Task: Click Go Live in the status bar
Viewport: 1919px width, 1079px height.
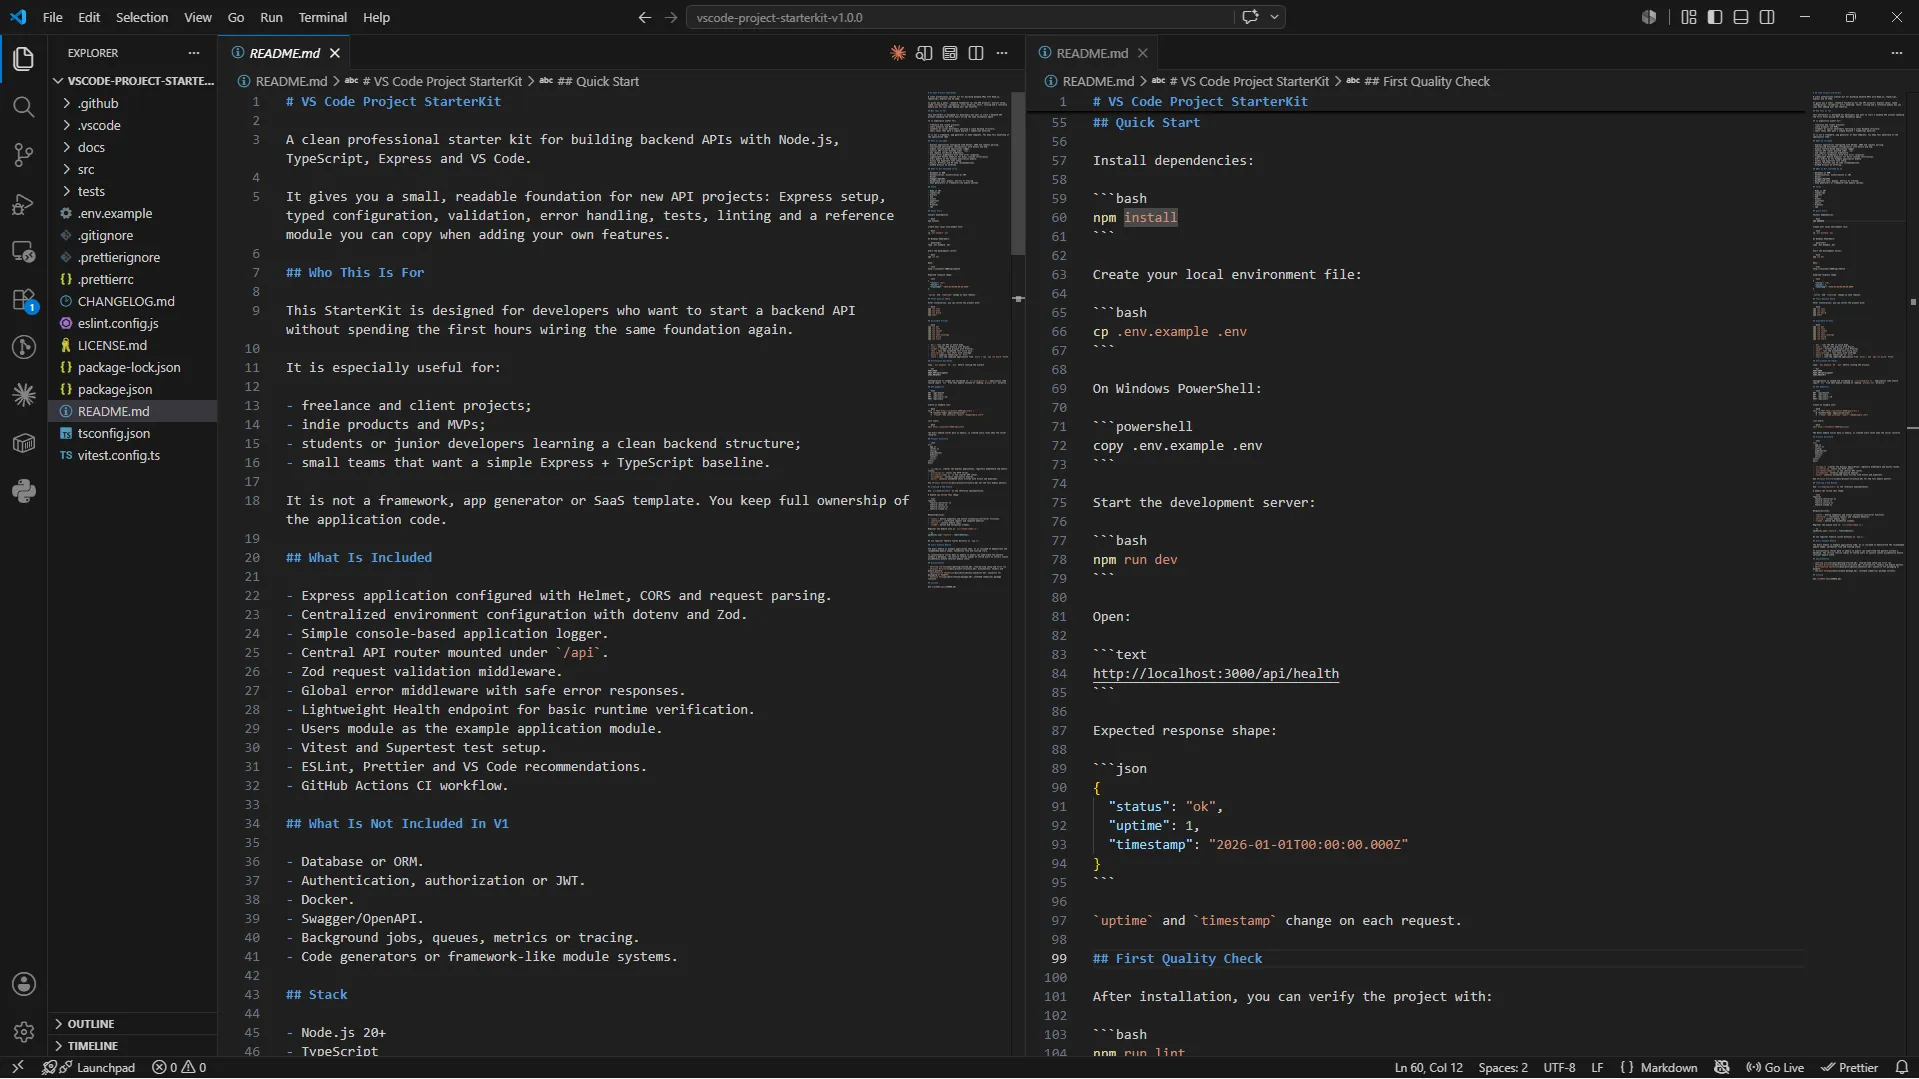Action: [1775, 1067]
